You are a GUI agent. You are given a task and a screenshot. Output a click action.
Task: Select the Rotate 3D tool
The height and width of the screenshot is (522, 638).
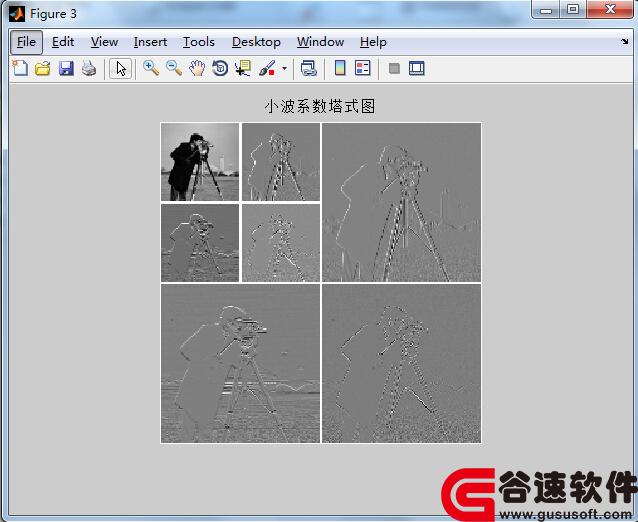(220, 68)
